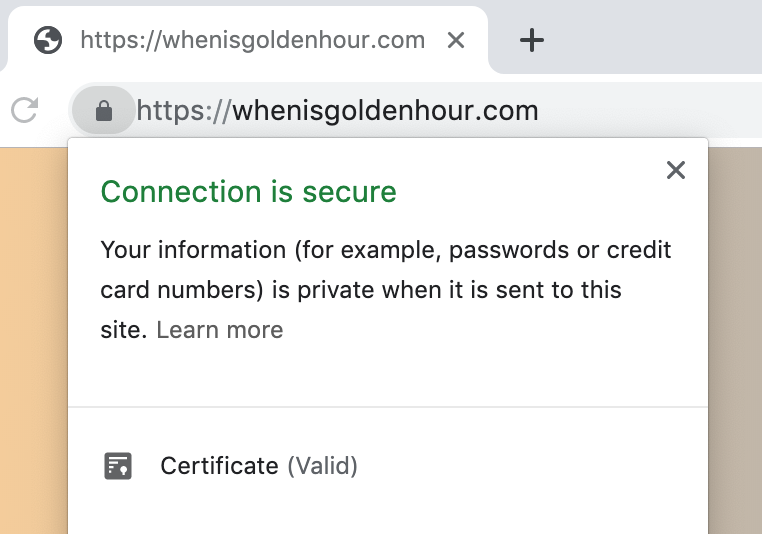Click the whenisgoldenhour.com domain in the address bar
This screenshot has width=762, height=534.
(386, 110)
